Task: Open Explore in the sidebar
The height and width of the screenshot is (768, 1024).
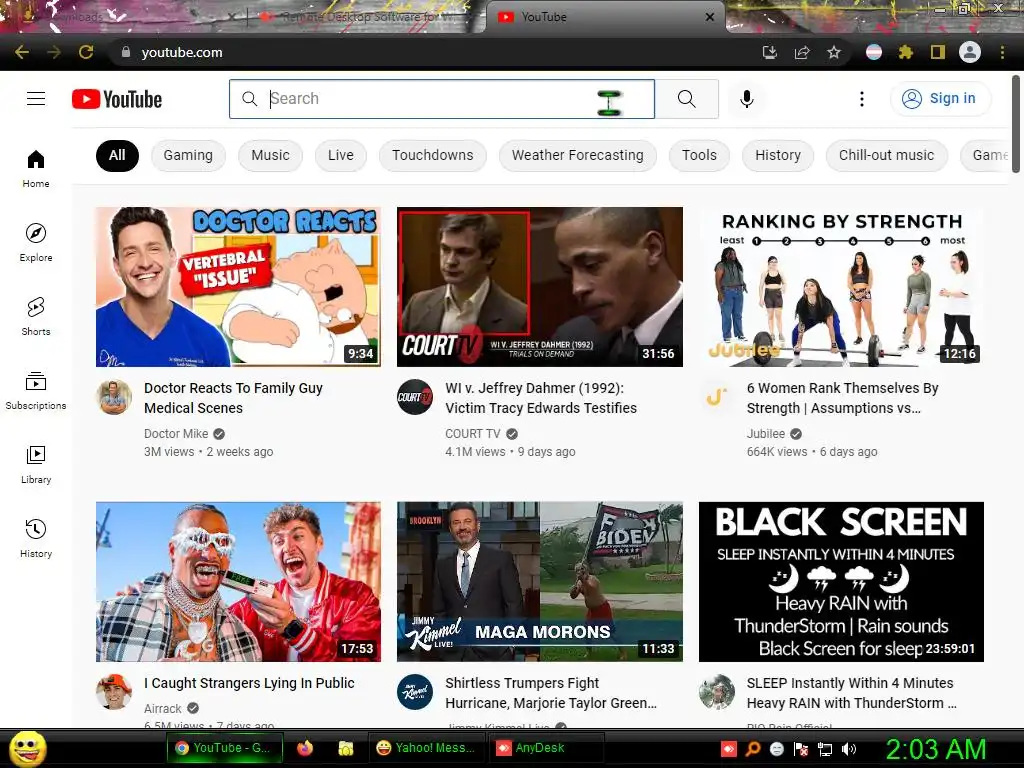Action: (36, 242)
